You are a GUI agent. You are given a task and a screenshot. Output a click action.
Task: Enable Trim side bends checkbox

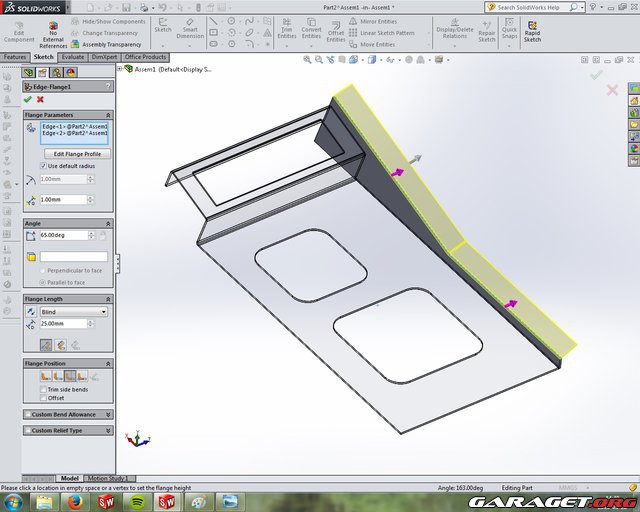[x=44, y=389]
